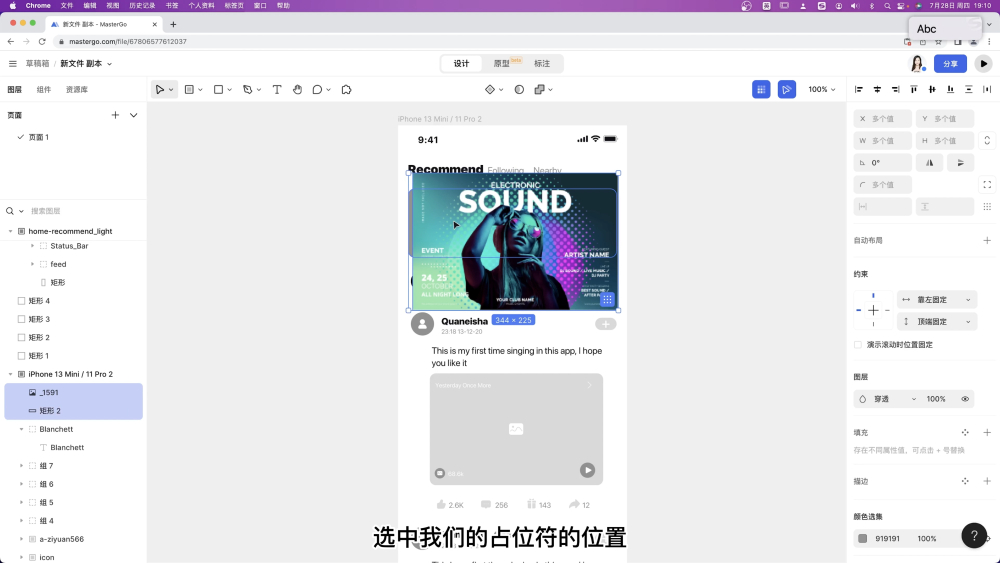Select the Frame container tool

tap(189, 90)
